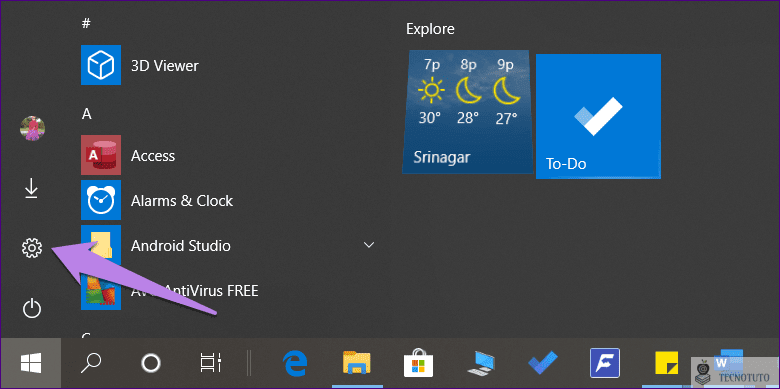Open Microsoft Store from taskbar
Image resolution: width=780 pixels, height=389 pixels.
click(418, 363)
